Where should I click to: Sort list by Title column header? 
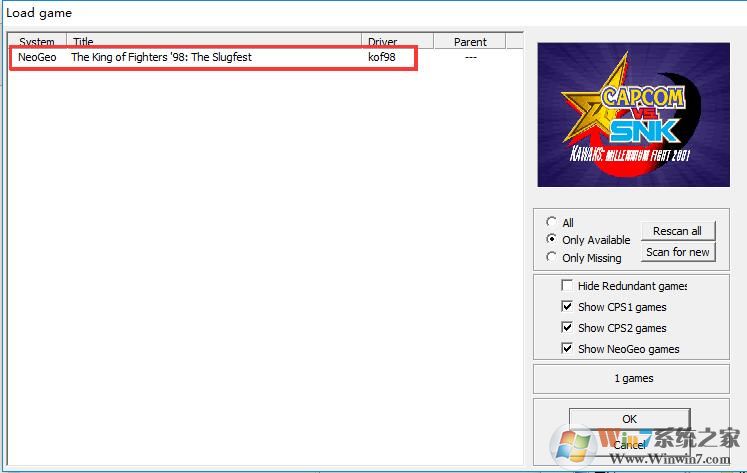[214, 41]
